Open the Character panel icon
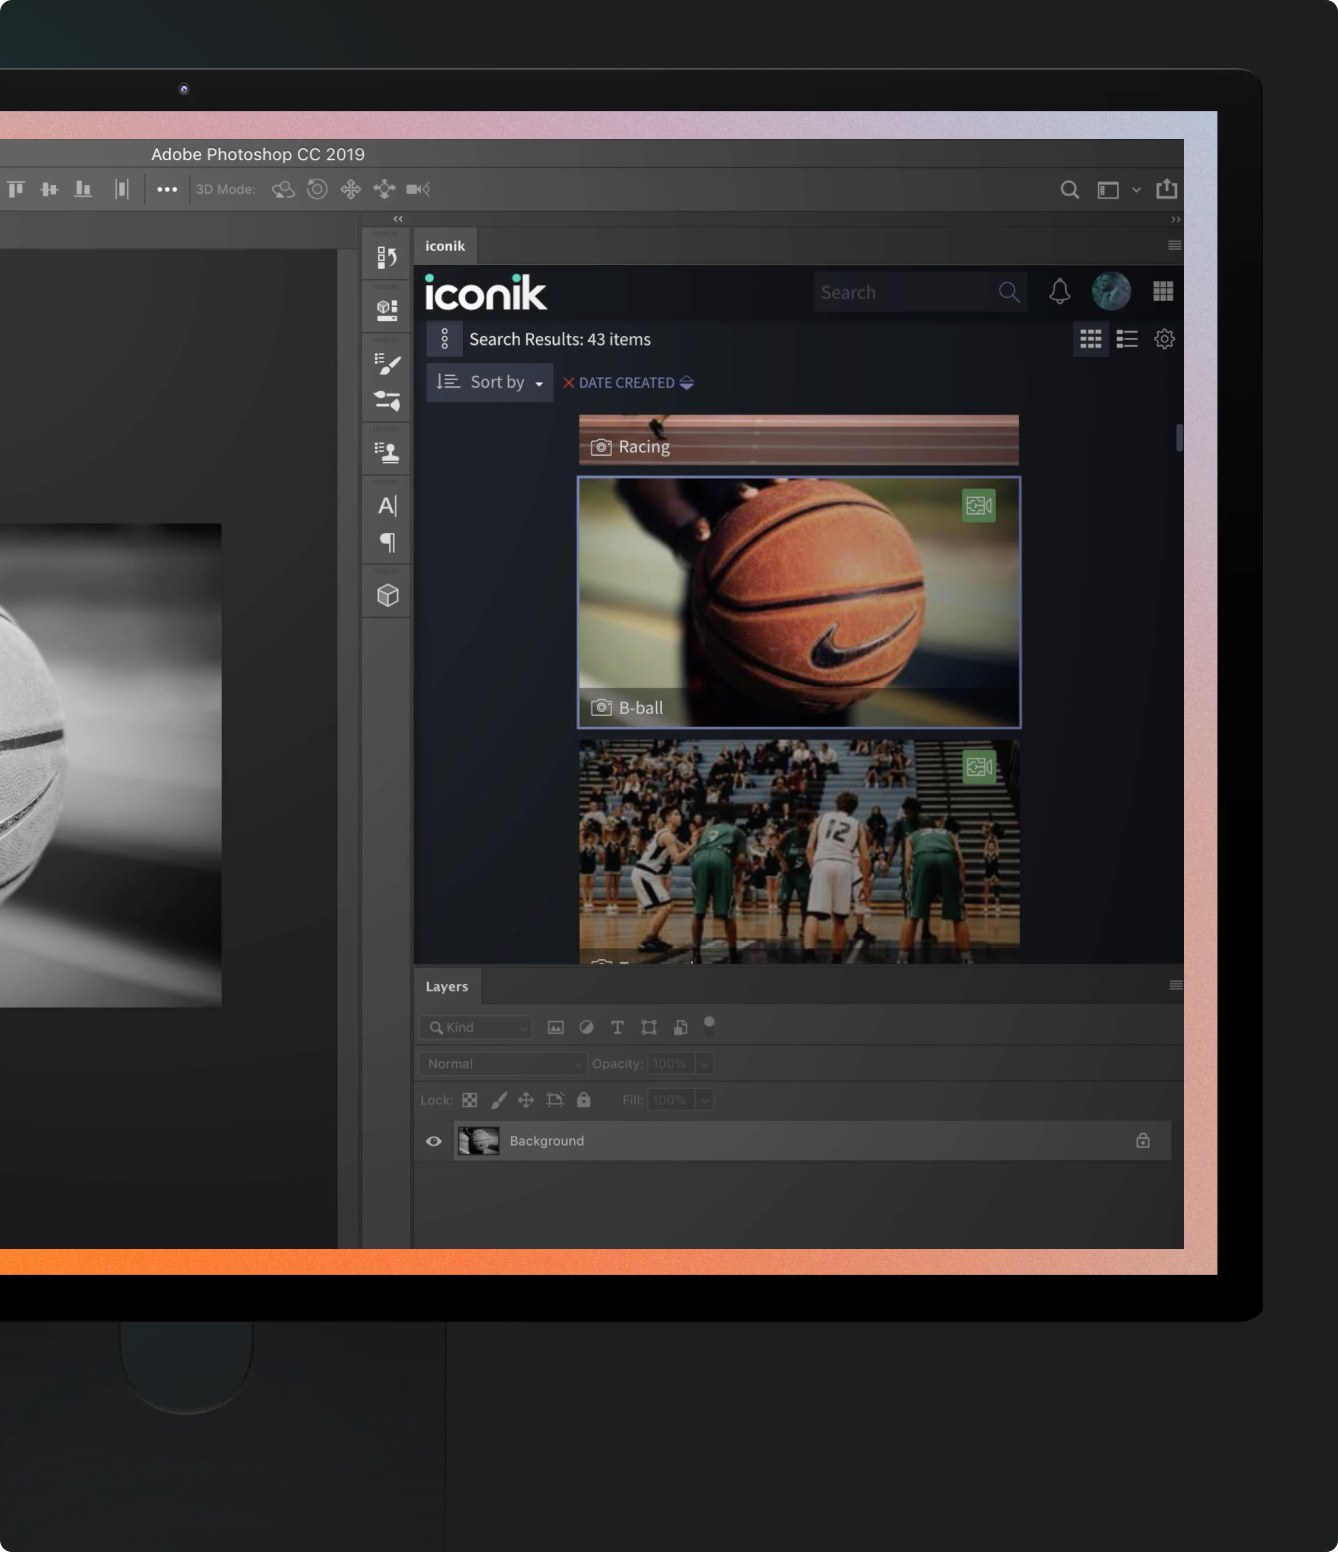 click(x=387, y=505)
